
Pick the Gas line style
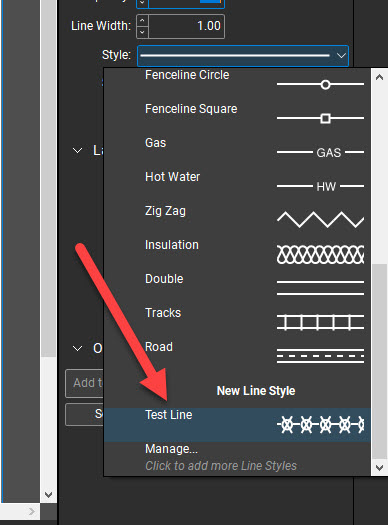tap(237, 148)
